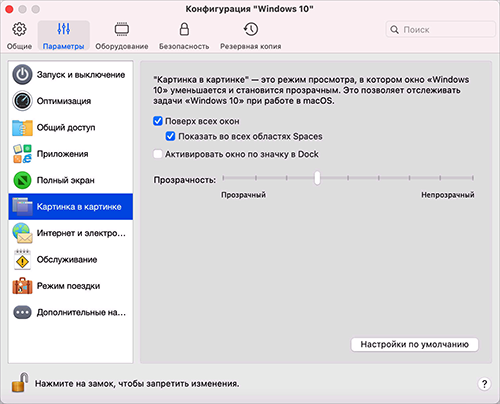Click the lock icon to prevent changes
500x404 pixels.
pos(20,382)
